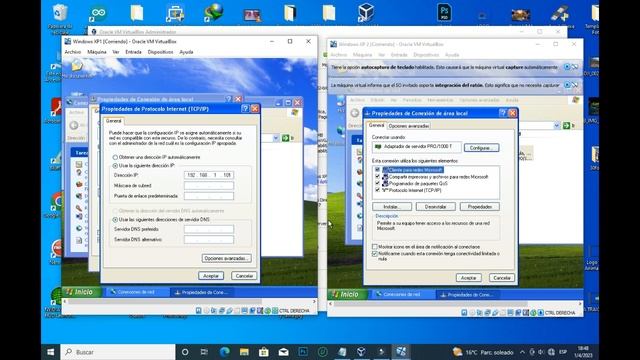
Task: Uncheck Protocolo Internet (TCP/IP) checkbox
Action: (x=377, y=190)
